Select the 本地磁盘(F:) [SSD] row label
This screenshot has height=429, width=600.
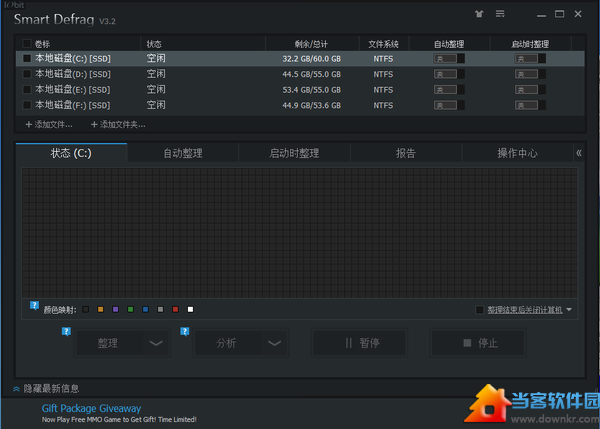pyautogui.click(x=73, y=105)
